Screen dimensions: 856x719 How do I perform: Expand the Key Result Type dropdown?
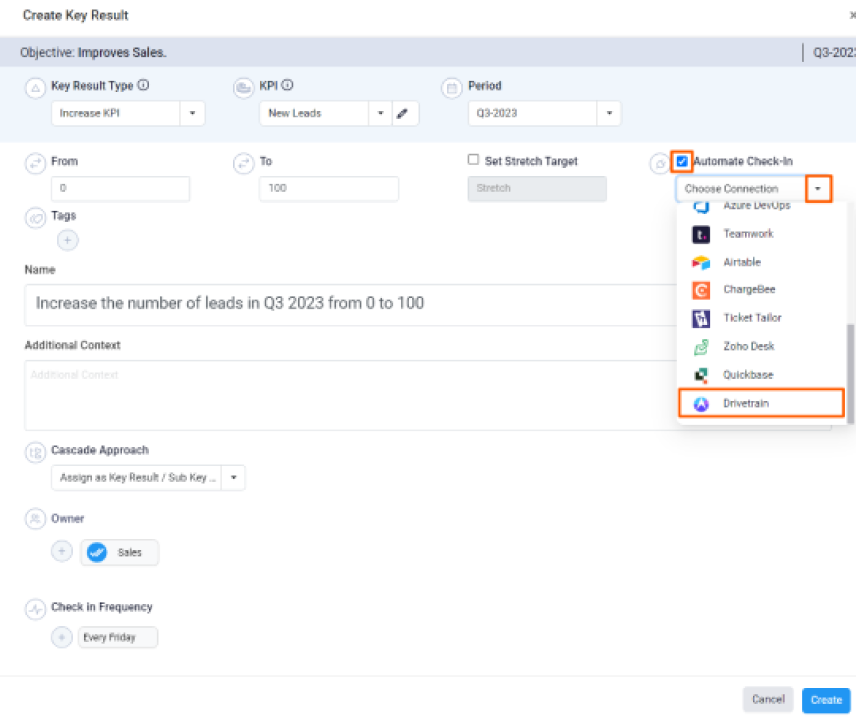pyautogui.click(x=192, y=114)
